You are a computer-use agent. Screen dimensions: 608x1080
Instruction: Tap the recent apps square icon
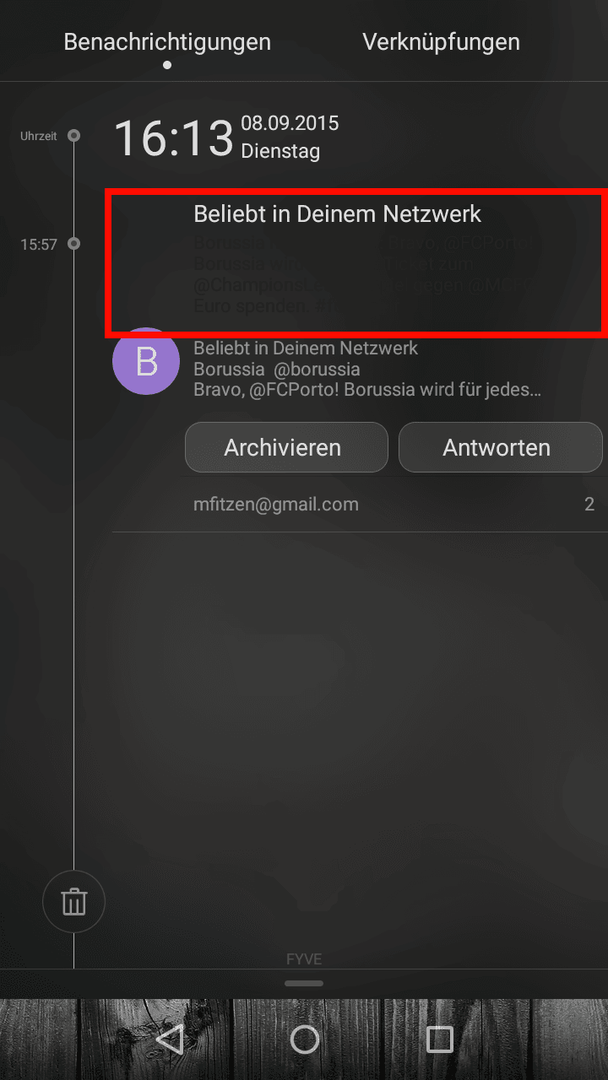(439, 1039)
